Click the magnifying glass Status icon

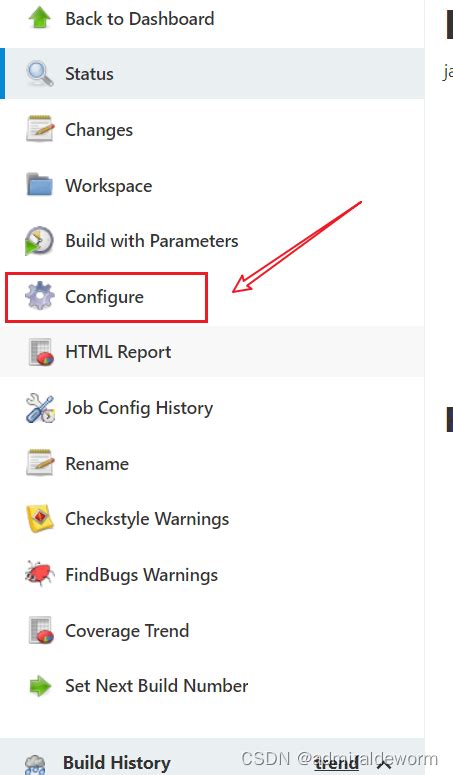(40, 74)
